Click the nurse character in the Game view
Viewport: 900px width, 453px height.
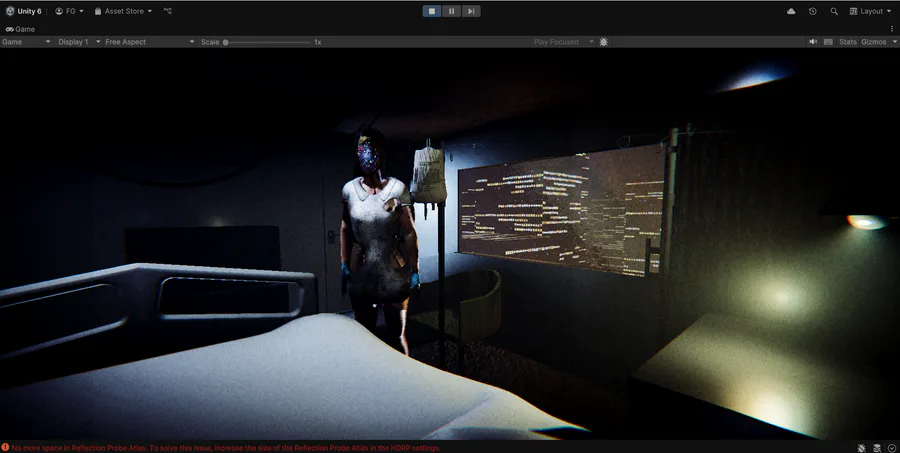[x=379, y=235]
